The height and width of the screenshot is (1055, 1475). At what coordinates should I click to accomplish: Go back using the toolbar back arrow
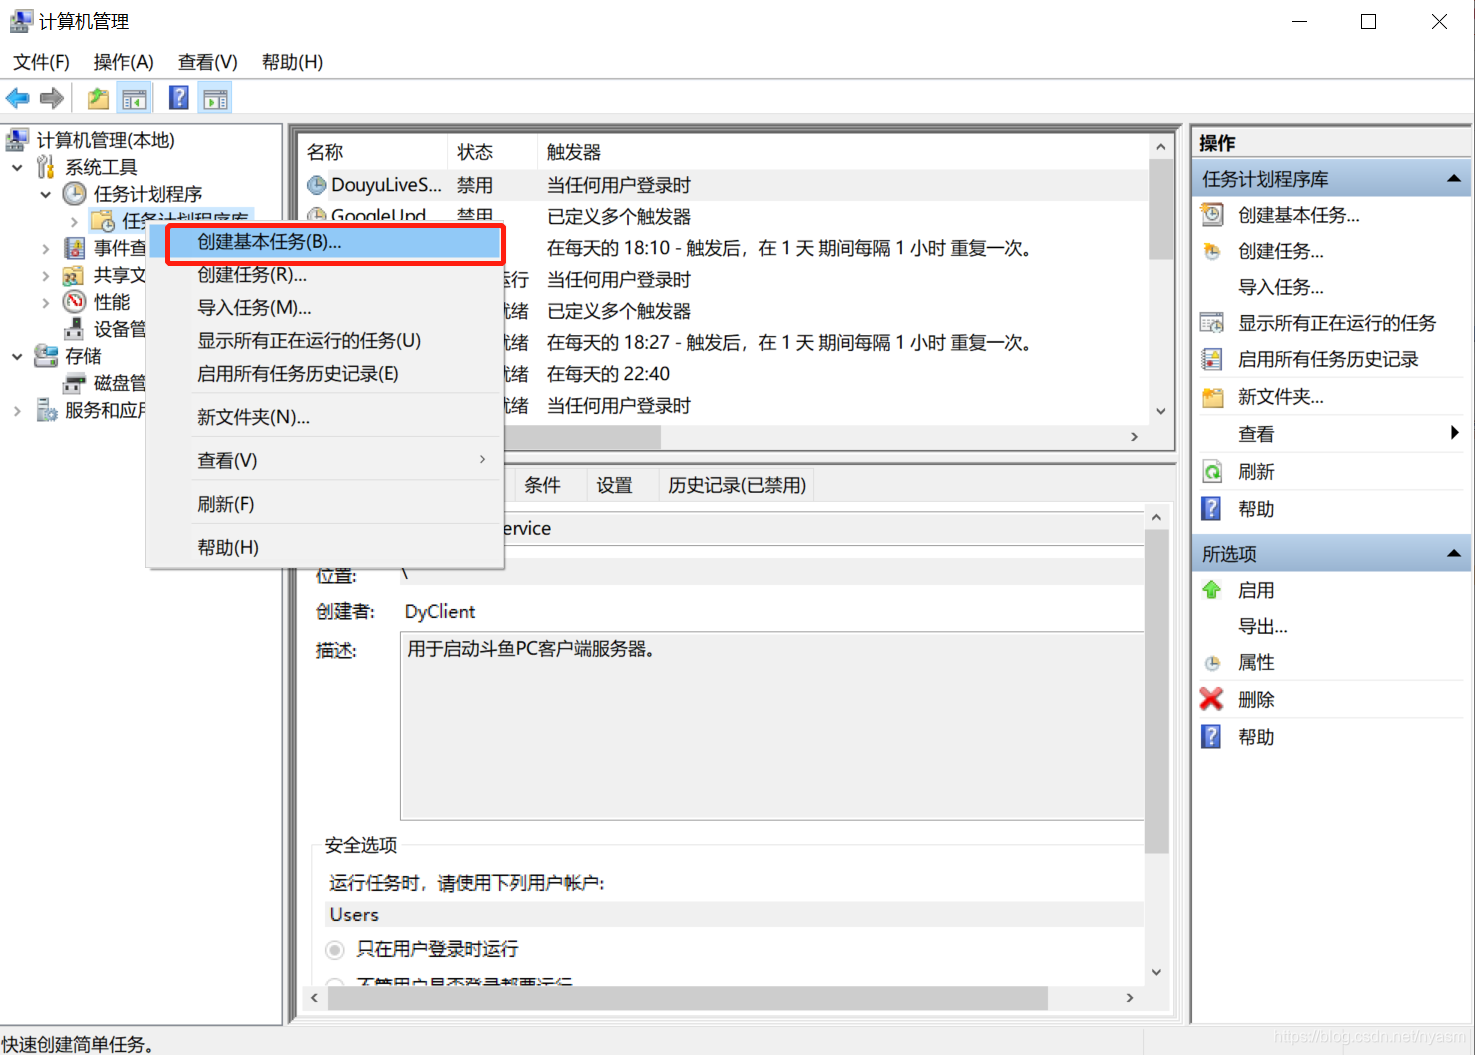pyautogui.click(x=18, y=98)
